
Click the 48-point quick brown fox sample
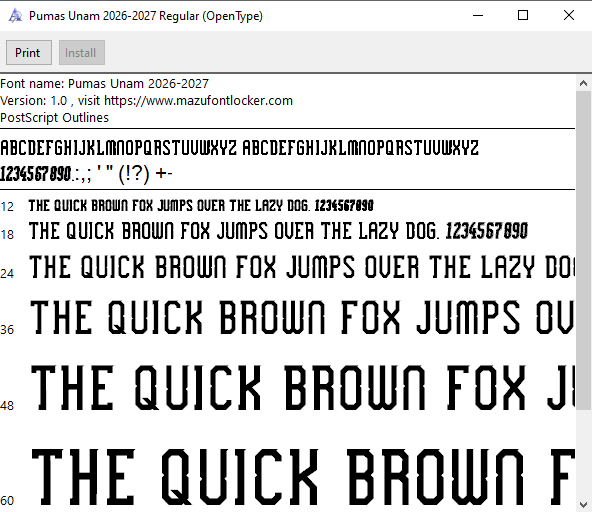pyautogui.click(x=302, y=387)
